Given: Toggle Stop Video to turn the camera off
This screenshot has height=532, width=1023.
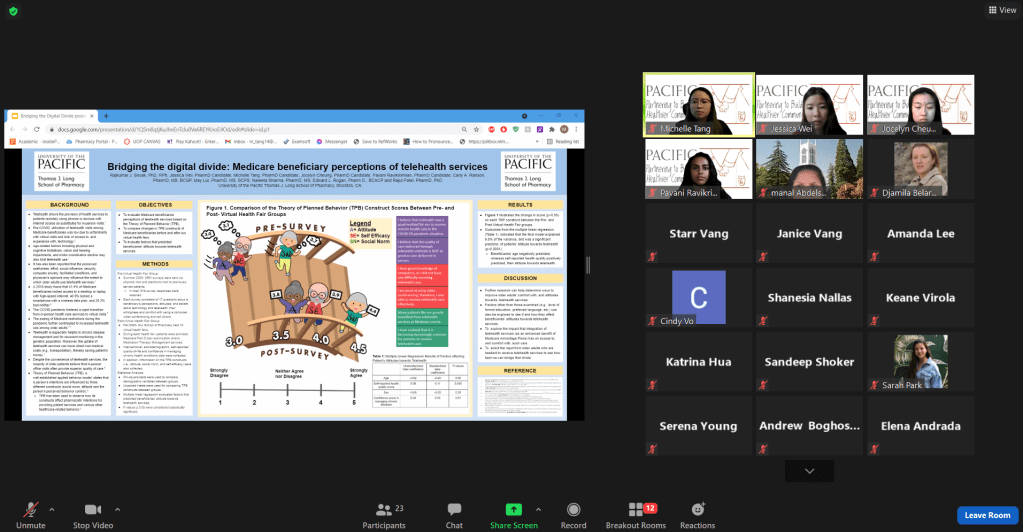Looking at the screenshot, I should (92, 513).
